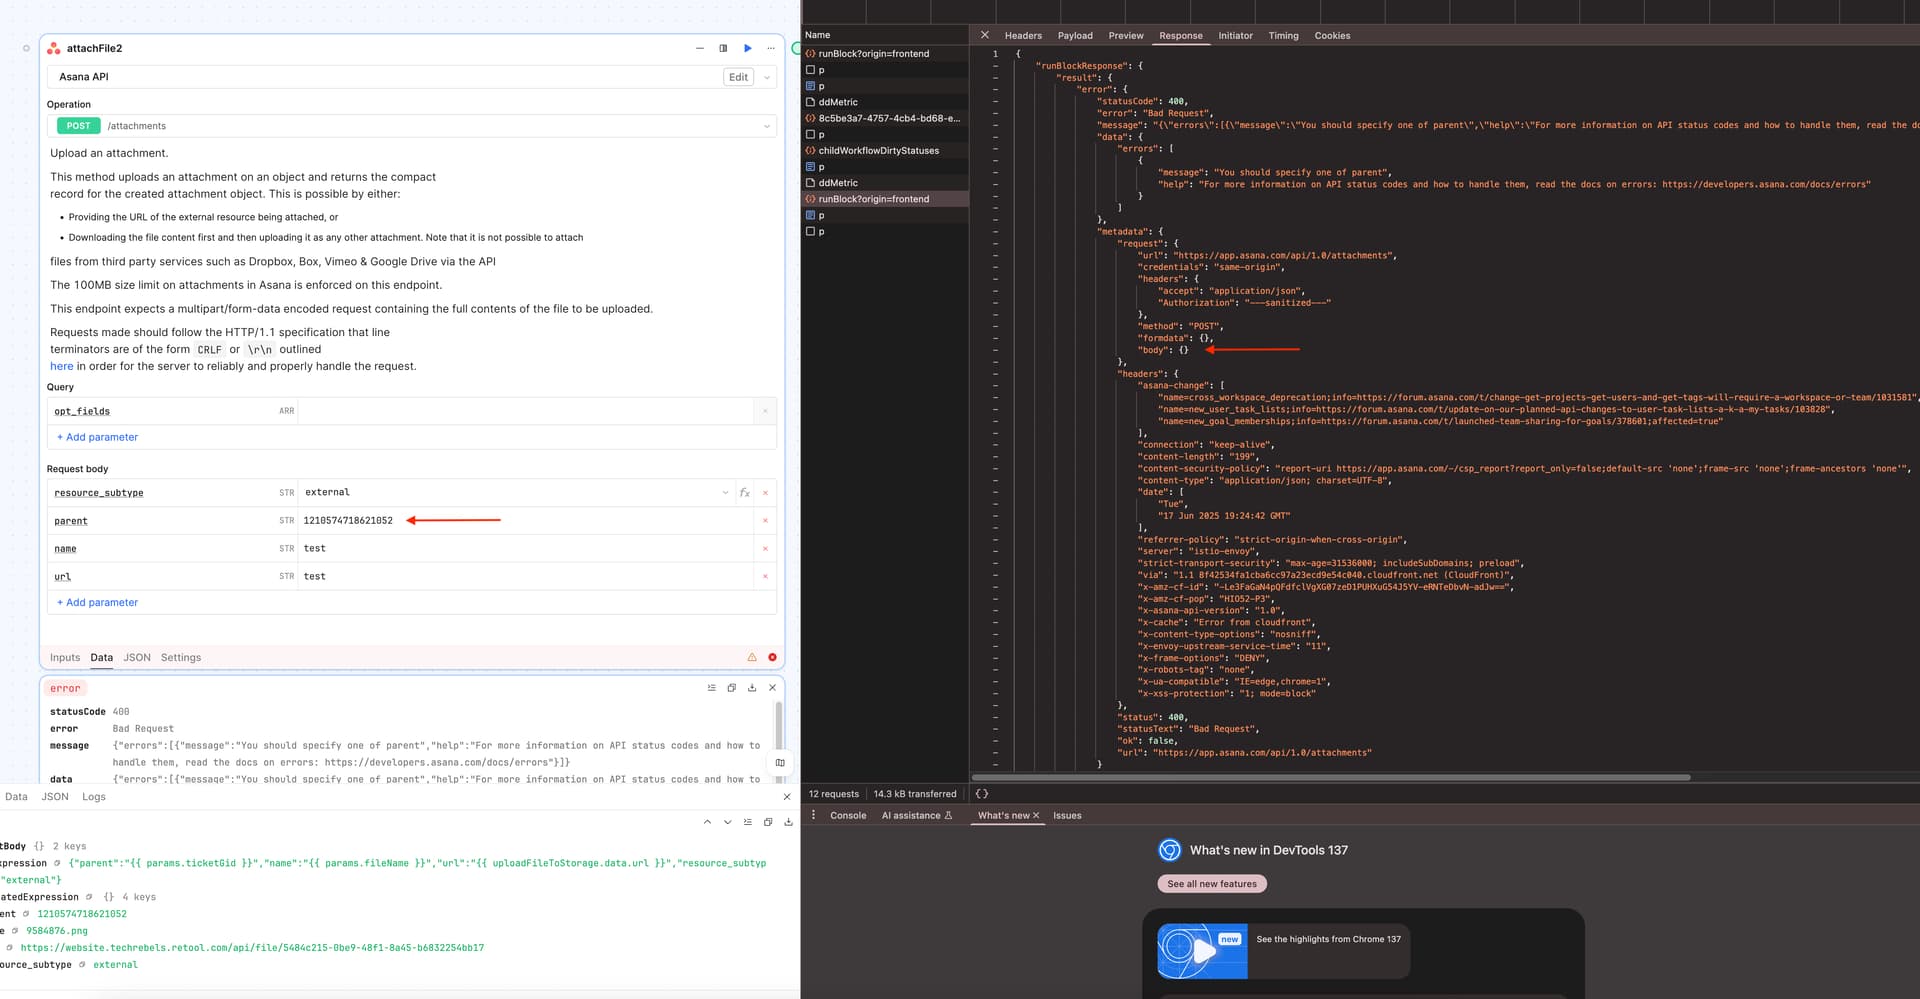The image size is (1920, 999).
Task: Expand the Asana API resource dropdown
Action: pyautogui.click(x=766, y=77)
